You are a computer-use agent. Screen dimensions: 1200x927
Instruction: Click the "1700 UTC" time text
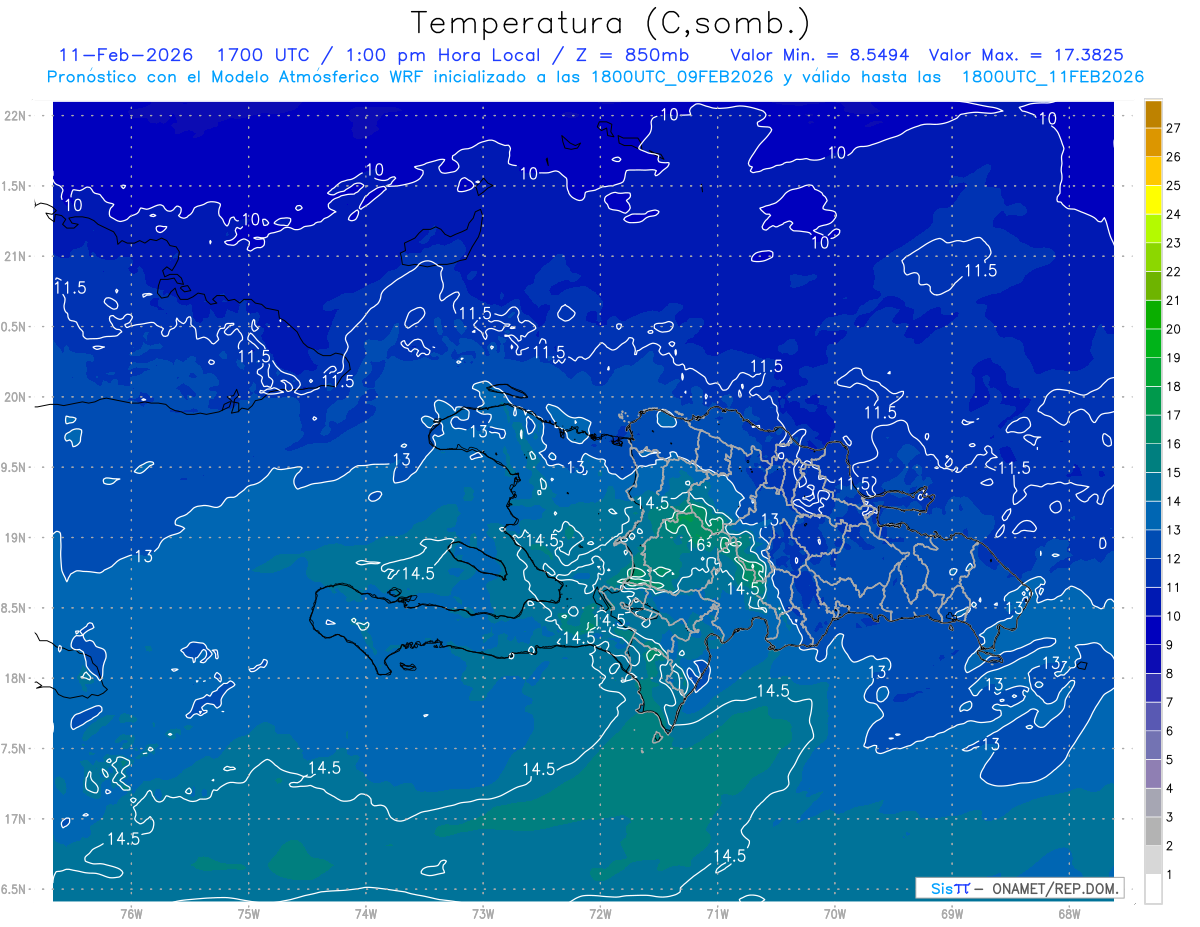pyautogui.click(x=265, y=55)
